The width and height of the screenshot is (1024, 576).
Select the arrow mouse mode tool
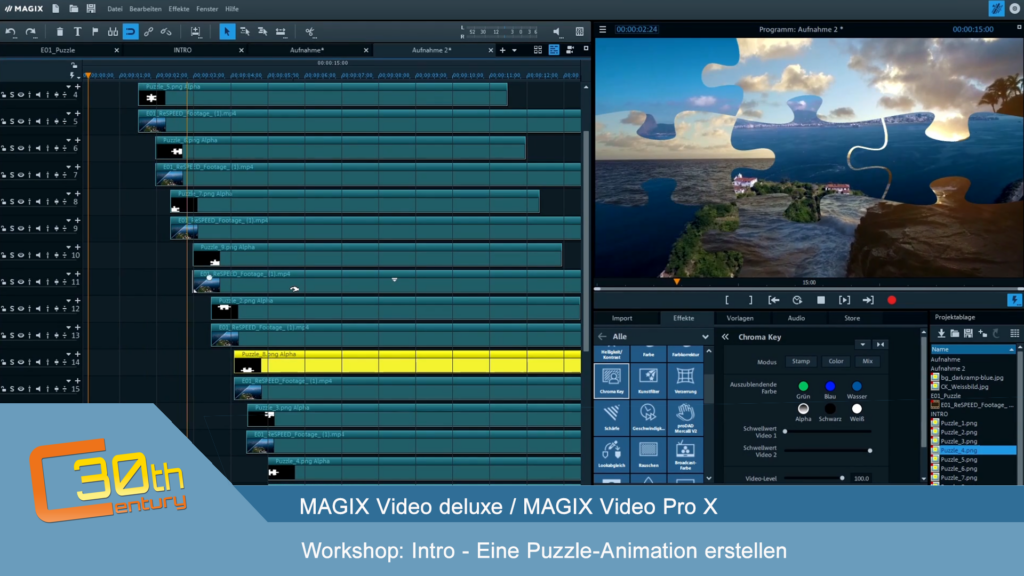point(227,31)
